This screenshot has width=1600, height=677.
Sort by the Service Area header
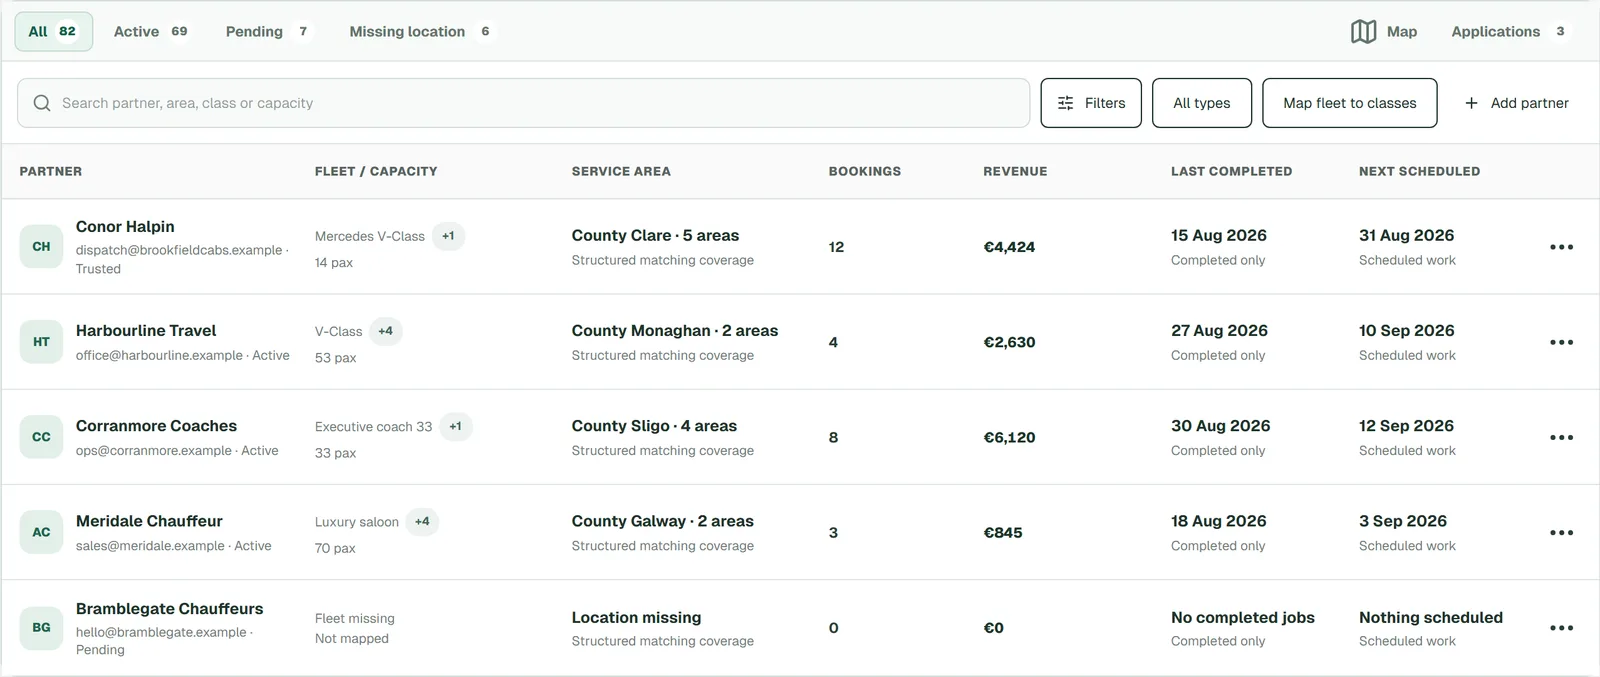click(621, 171)
